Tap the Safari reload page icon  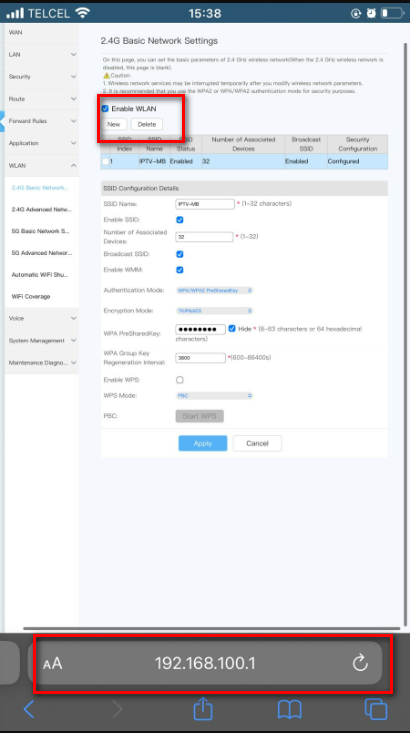pyautogui.click(x=360, y=662)
